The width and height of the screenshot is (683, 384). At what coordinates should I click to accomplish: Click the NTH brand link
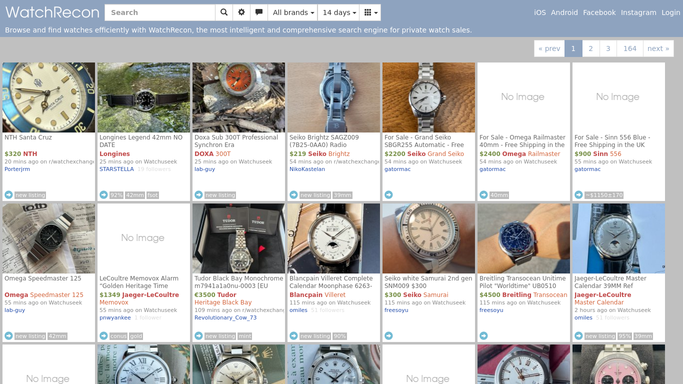click(x=30, y=154)
